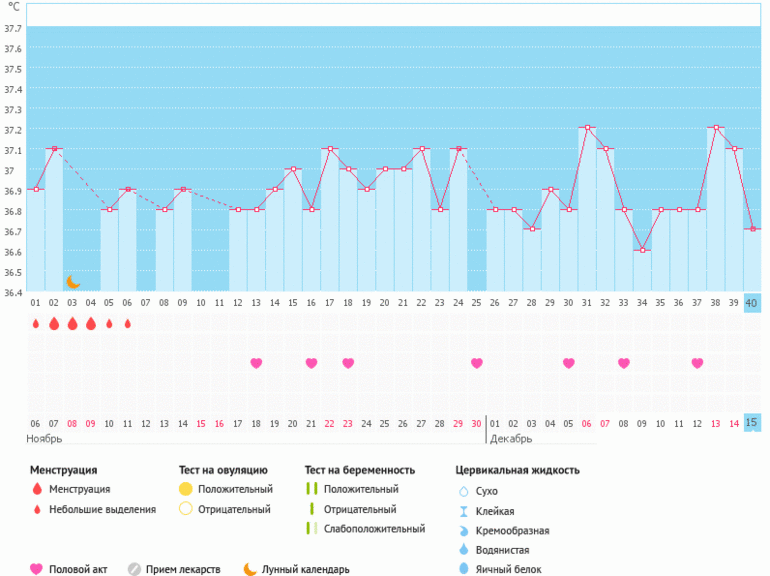This screenshot has height=576, width=770.
Task: Select the highlighted cycle day 40 cell
Action: point(752,303)
